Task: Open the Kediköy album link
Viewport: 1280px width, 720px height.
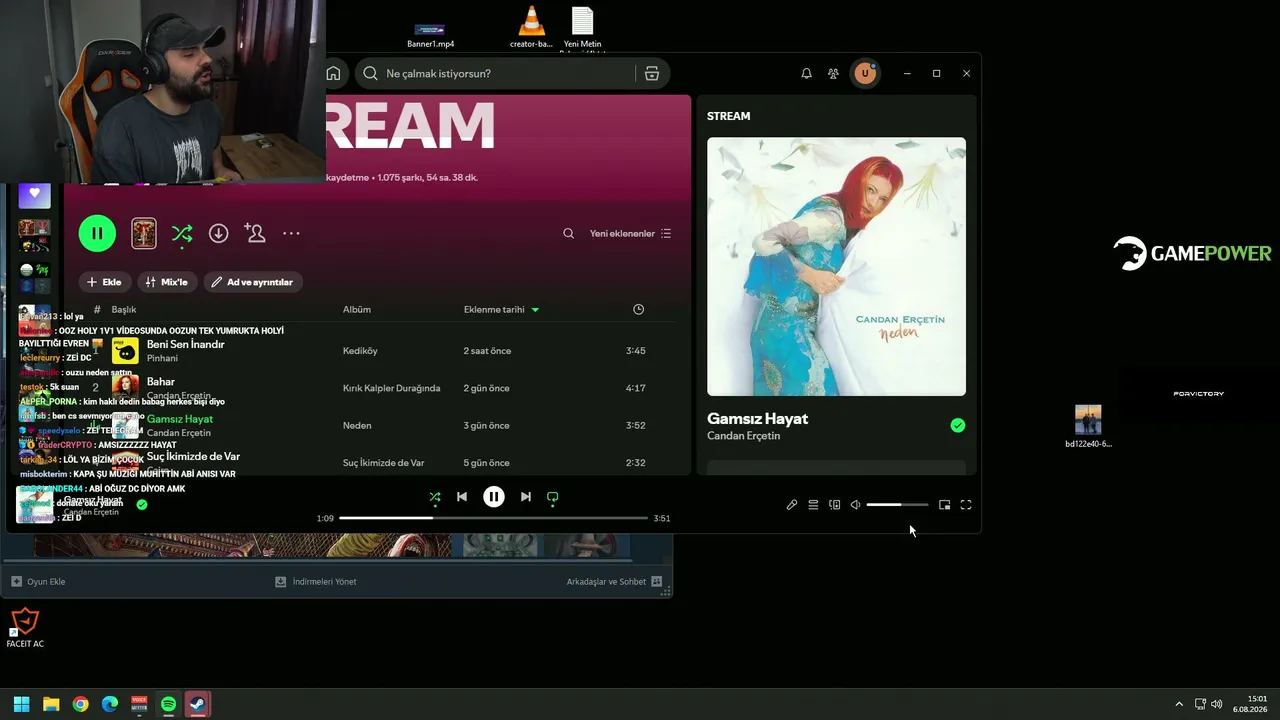Action: (360, 351)
